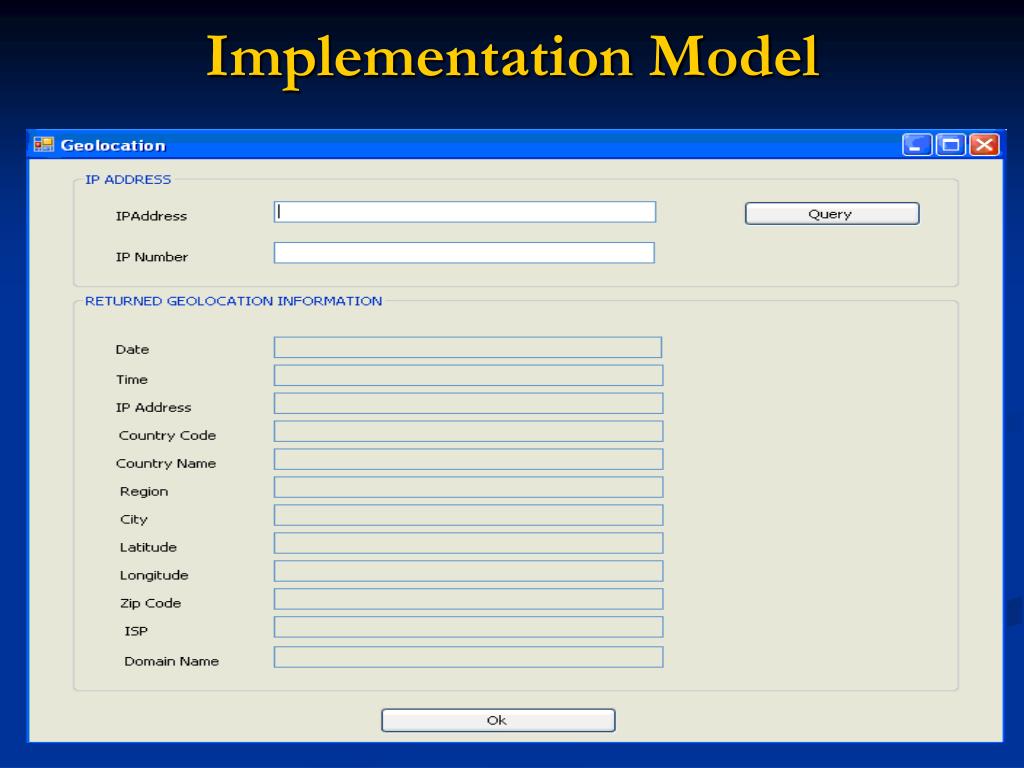The width and height of the screenshot is (1024, 768).
Task: Click the Latitude label
Action: [x=148, y=547]
